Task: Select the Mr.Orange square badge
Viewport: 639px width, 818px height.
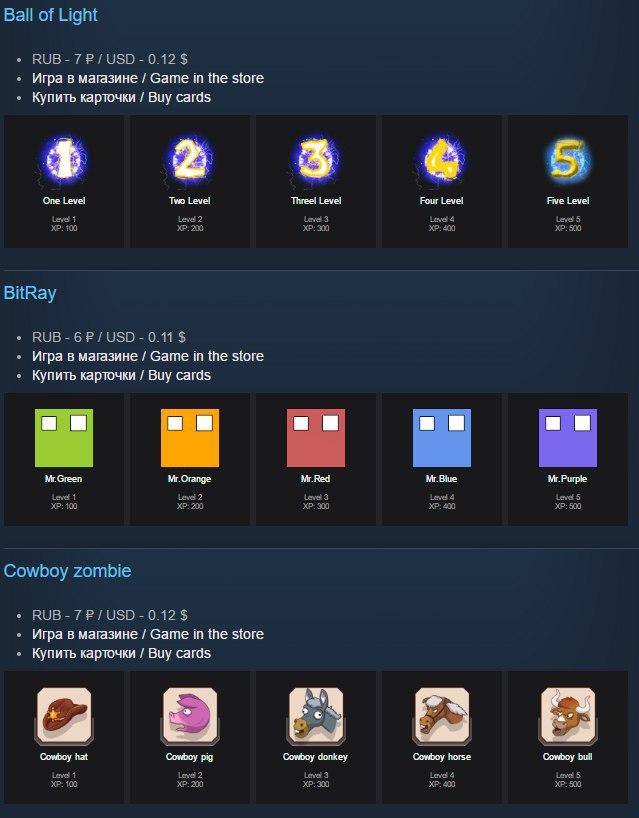Action: tap(190, 438)
